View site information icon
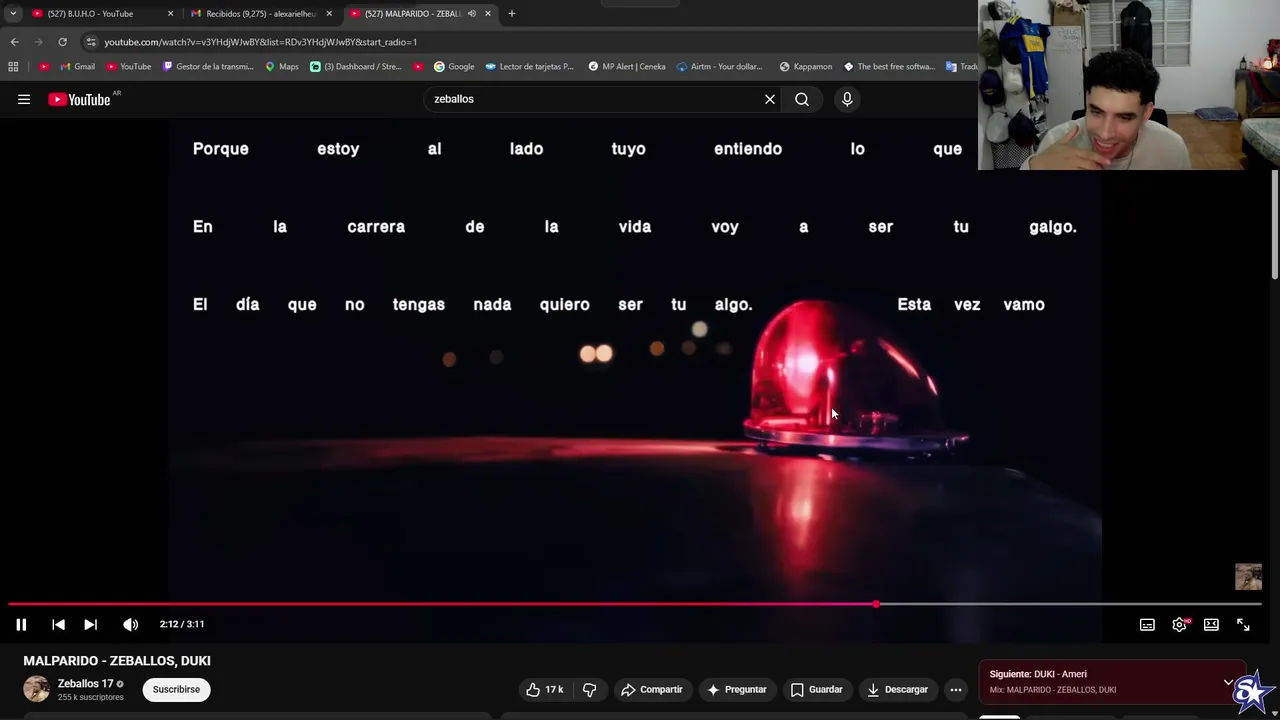 (91, 42)
